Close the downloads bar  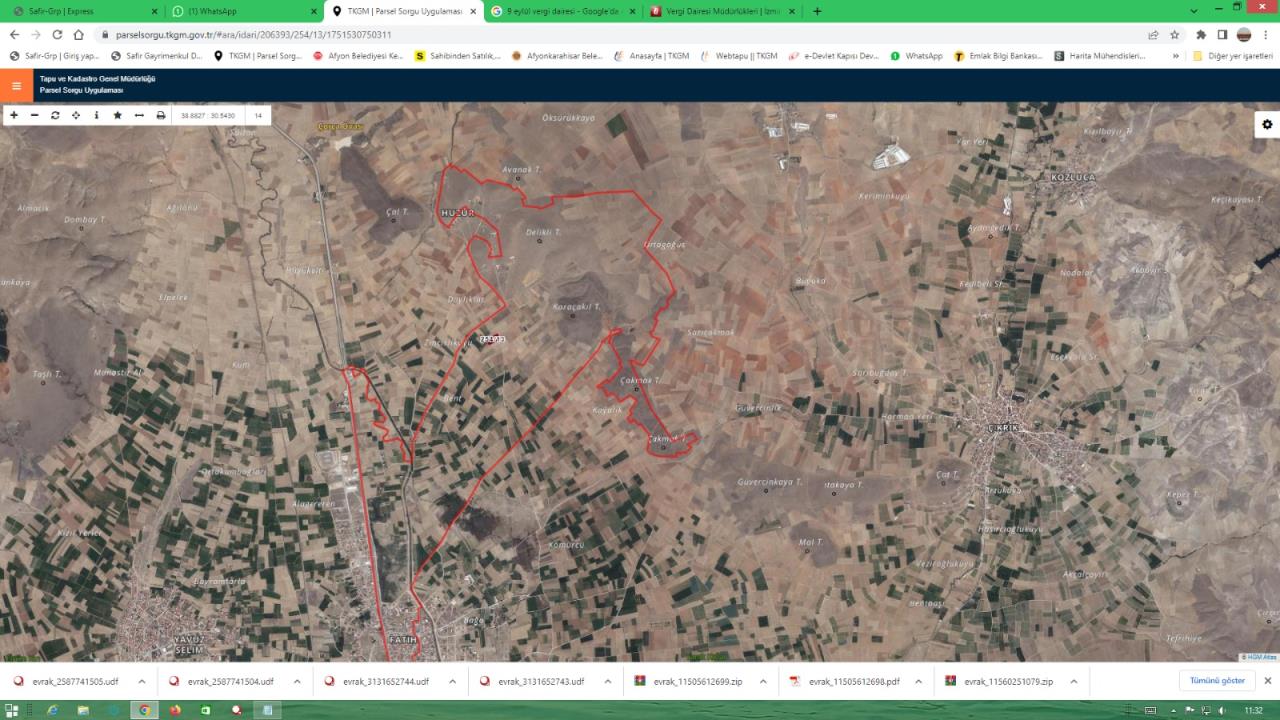pyautogui.click(x=1267, y=681)
